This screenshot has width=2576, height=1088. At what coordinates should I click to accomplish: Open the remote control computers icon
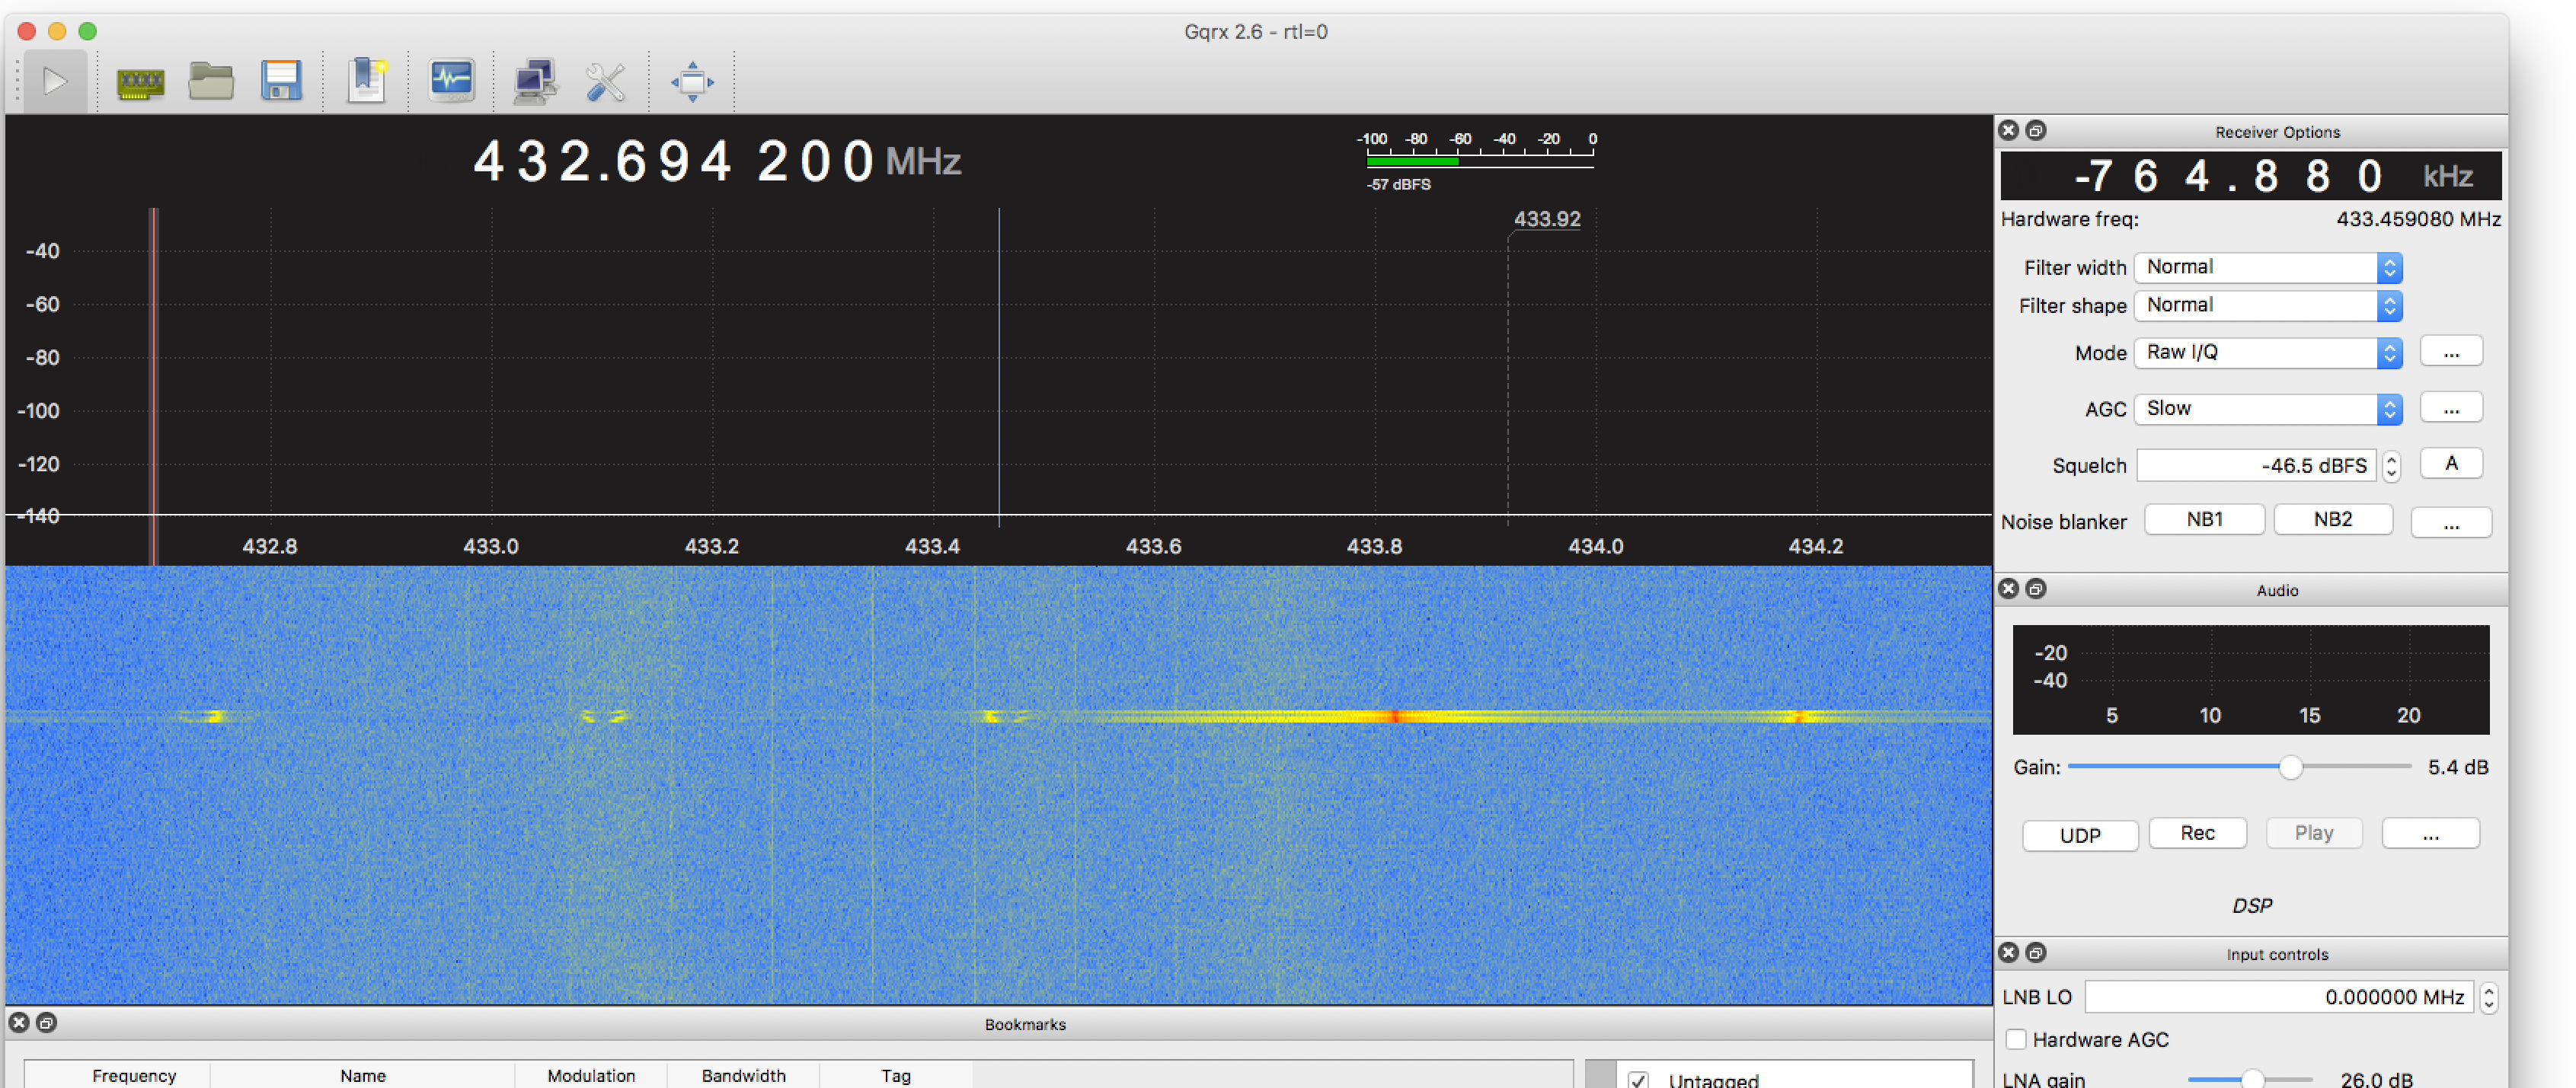[535, 82]
